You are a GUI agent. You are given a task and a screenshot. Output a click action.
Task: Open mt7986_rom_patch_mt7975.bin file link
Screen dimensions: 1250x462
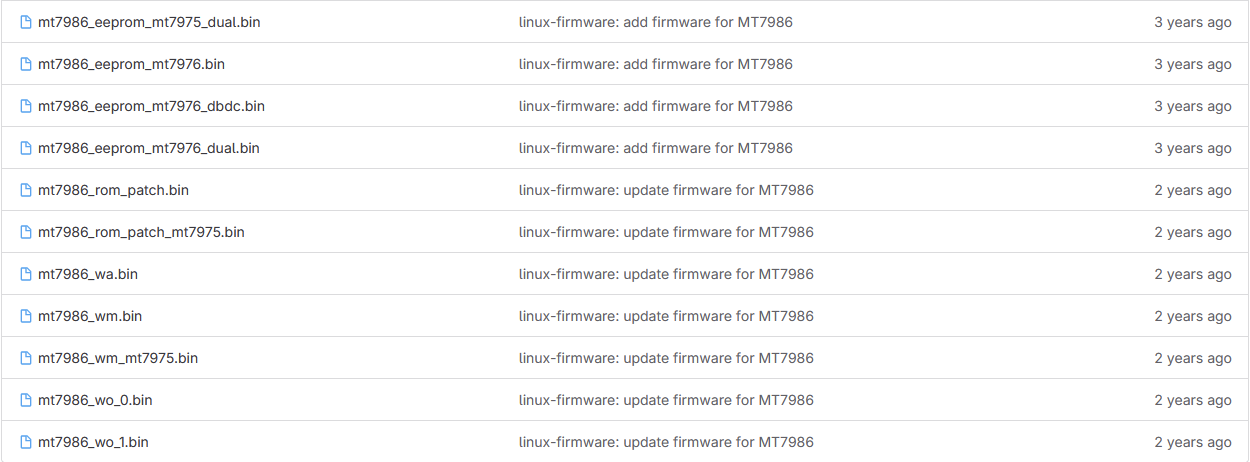tap(141, 232)
